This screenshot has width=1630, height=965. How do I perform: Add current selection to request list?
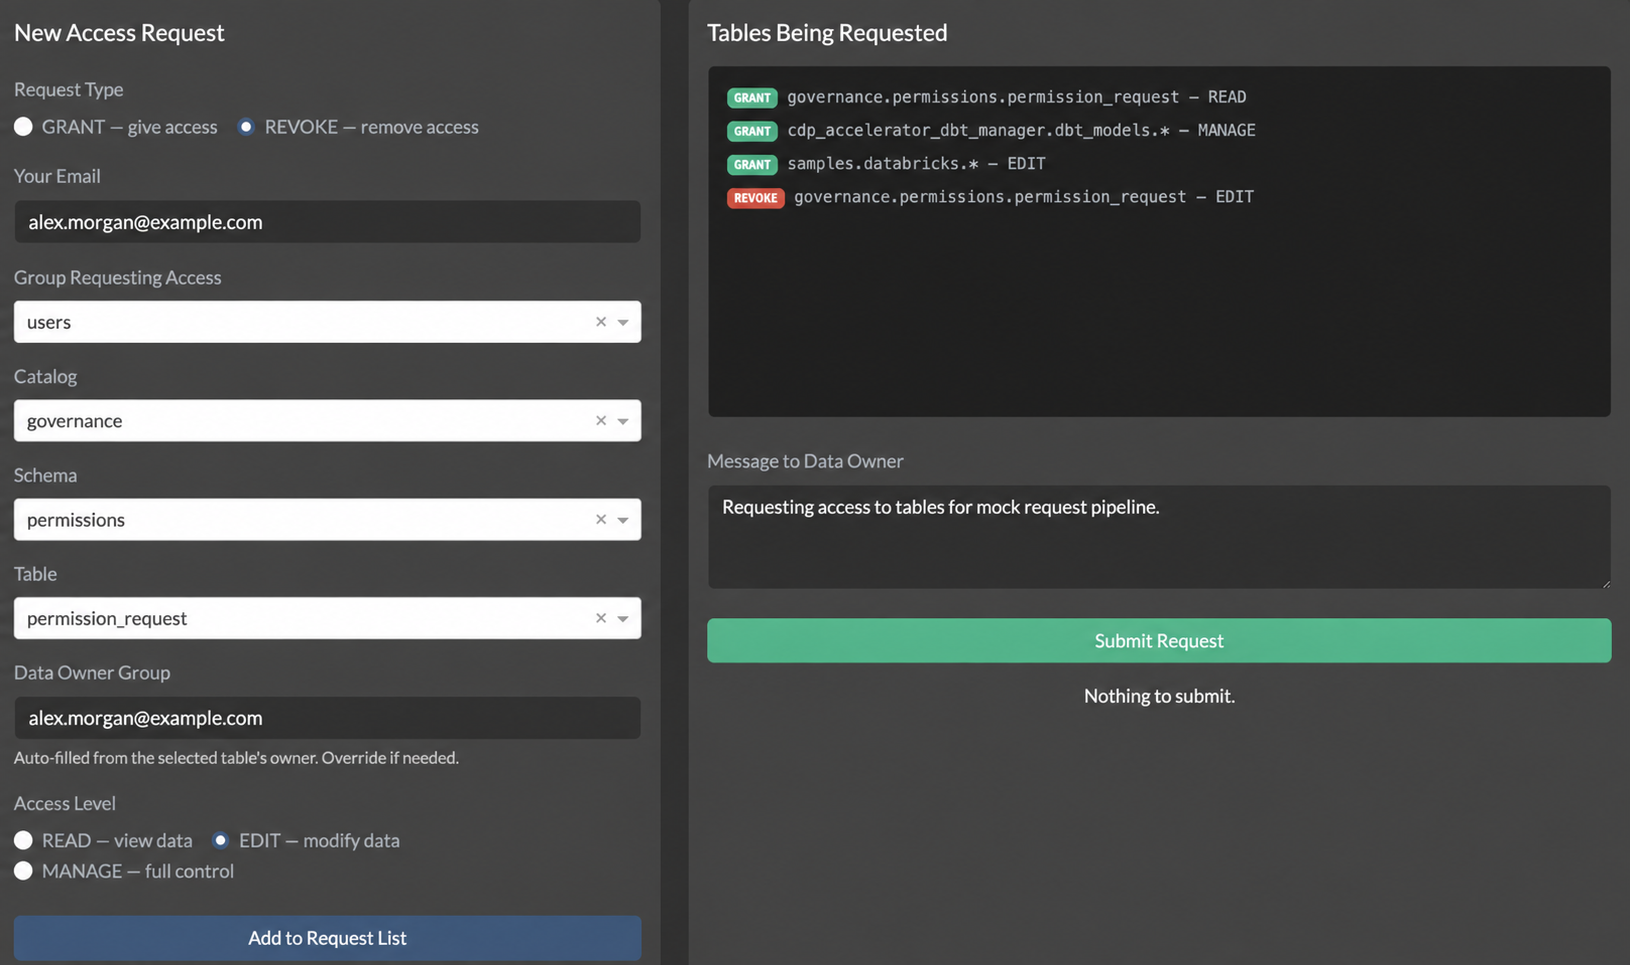[327, 938]
